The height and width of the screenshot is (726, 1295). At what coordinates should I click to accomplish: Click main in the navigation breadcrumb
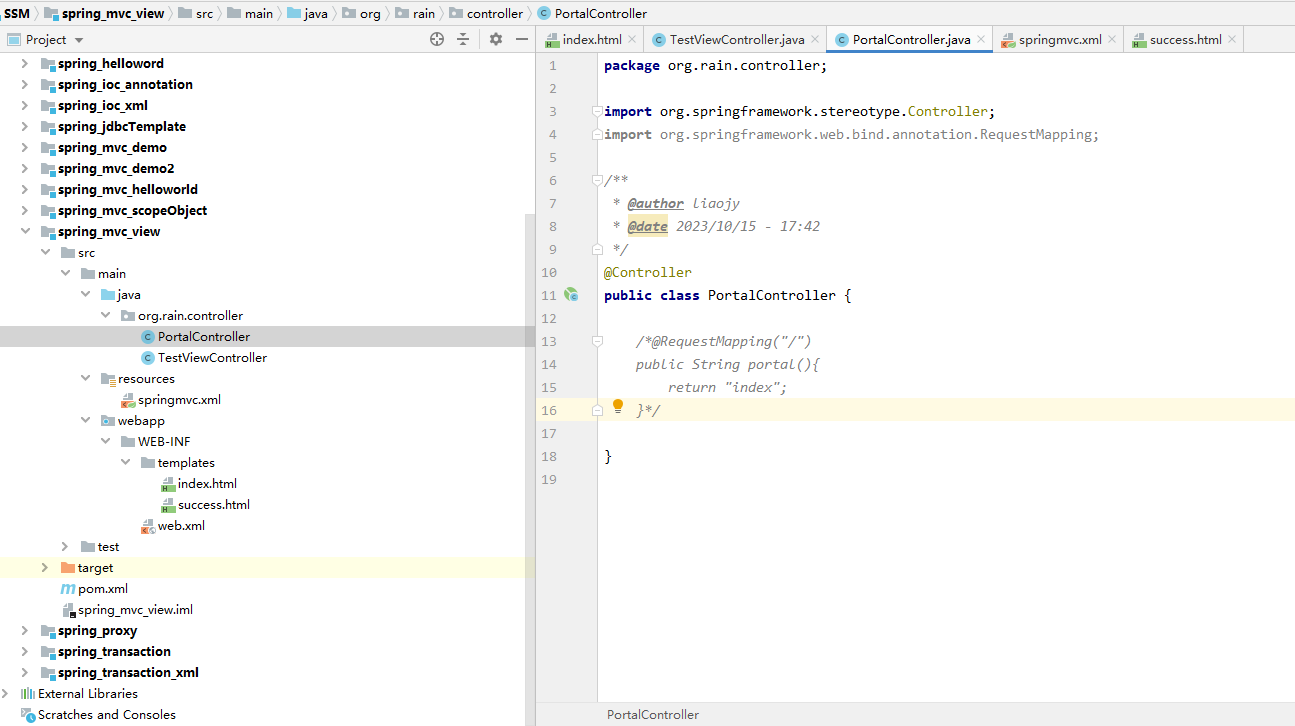point(259,13)
